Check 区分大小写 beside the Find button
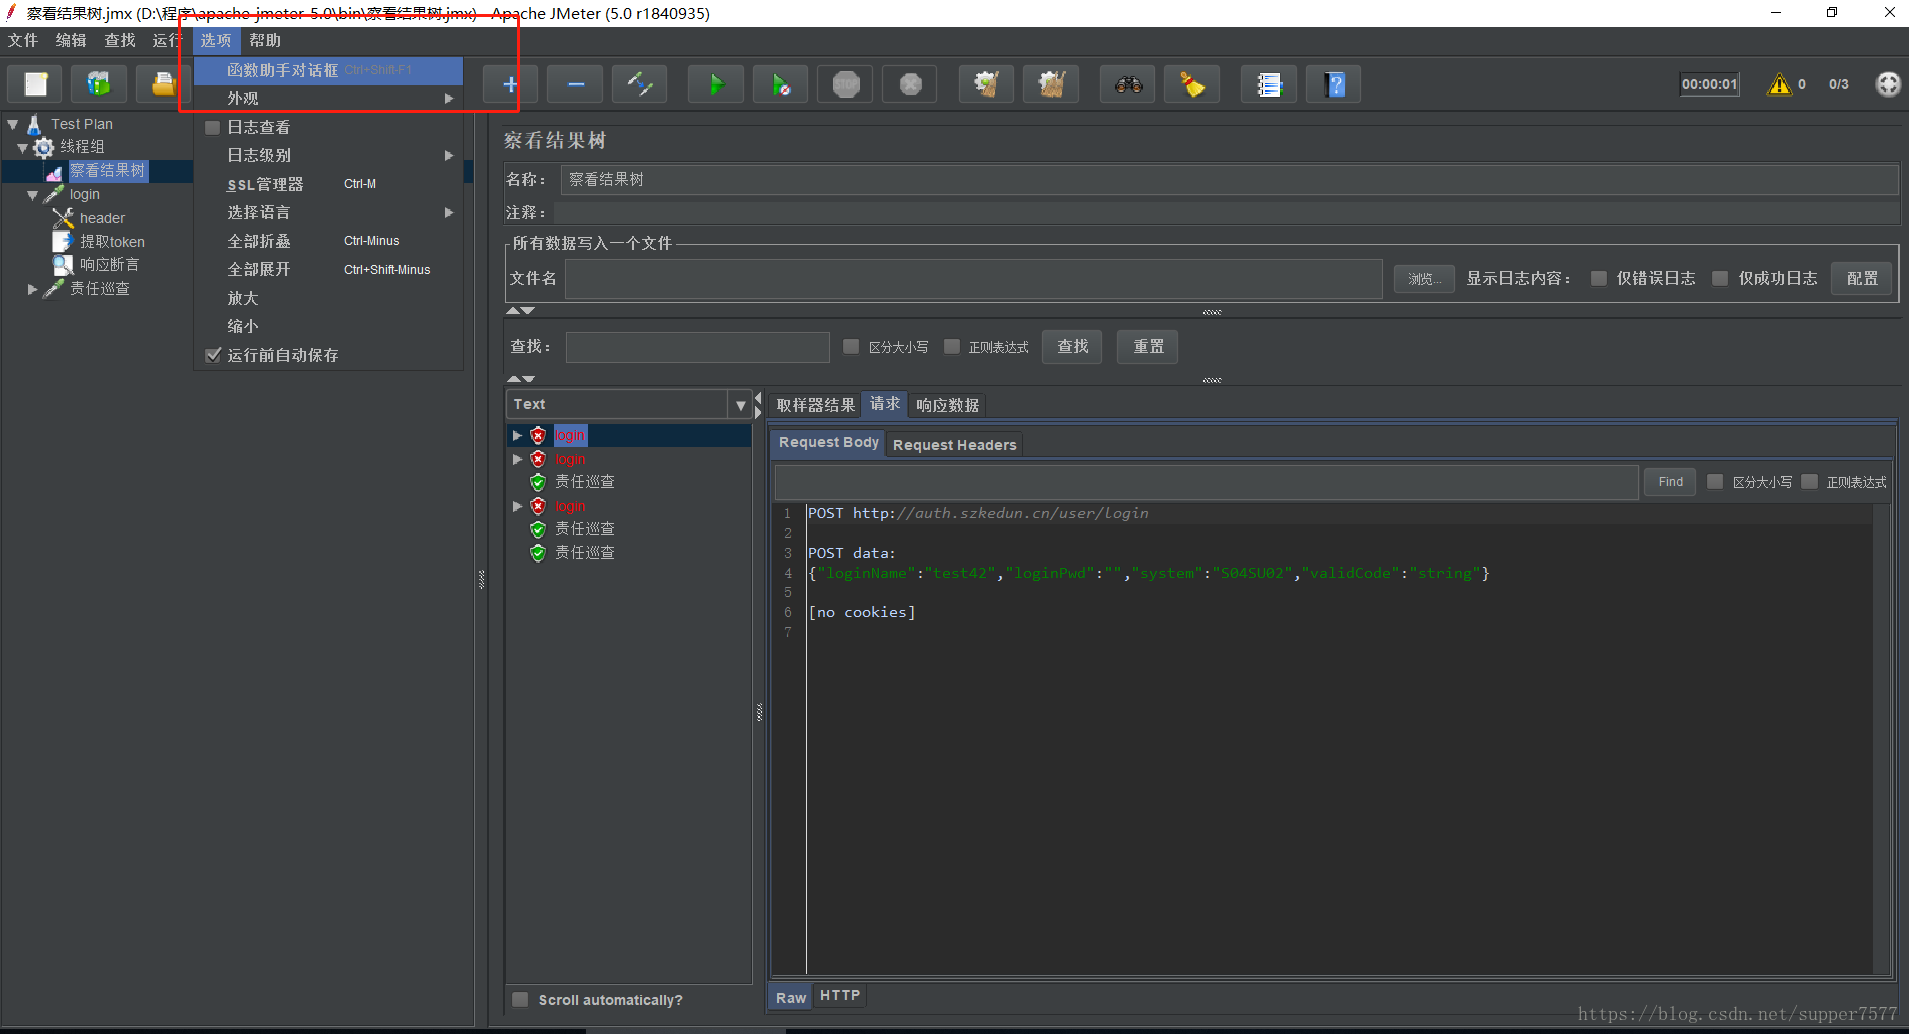 [1715, 482]
